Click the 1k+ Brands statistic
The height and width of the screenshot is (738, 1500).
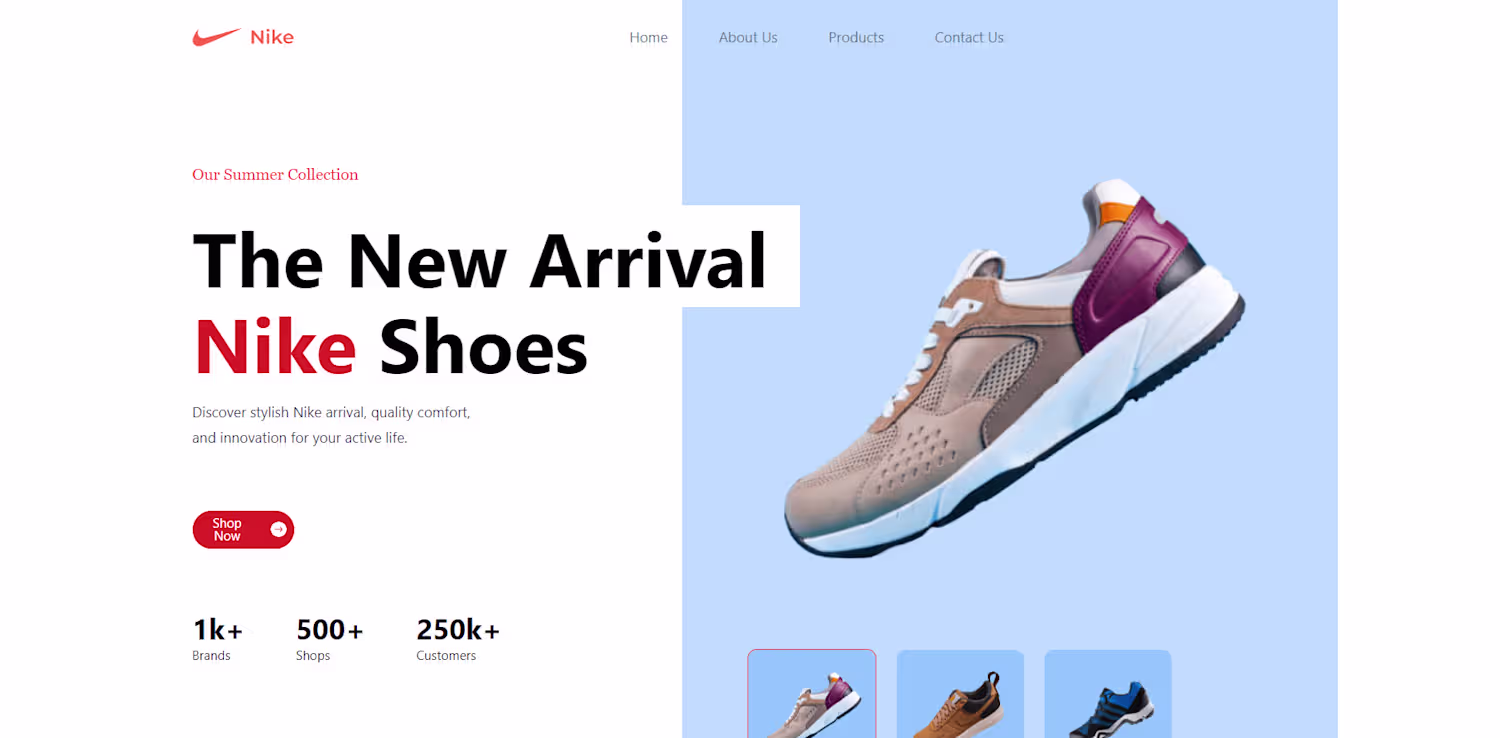pos(217,640)
